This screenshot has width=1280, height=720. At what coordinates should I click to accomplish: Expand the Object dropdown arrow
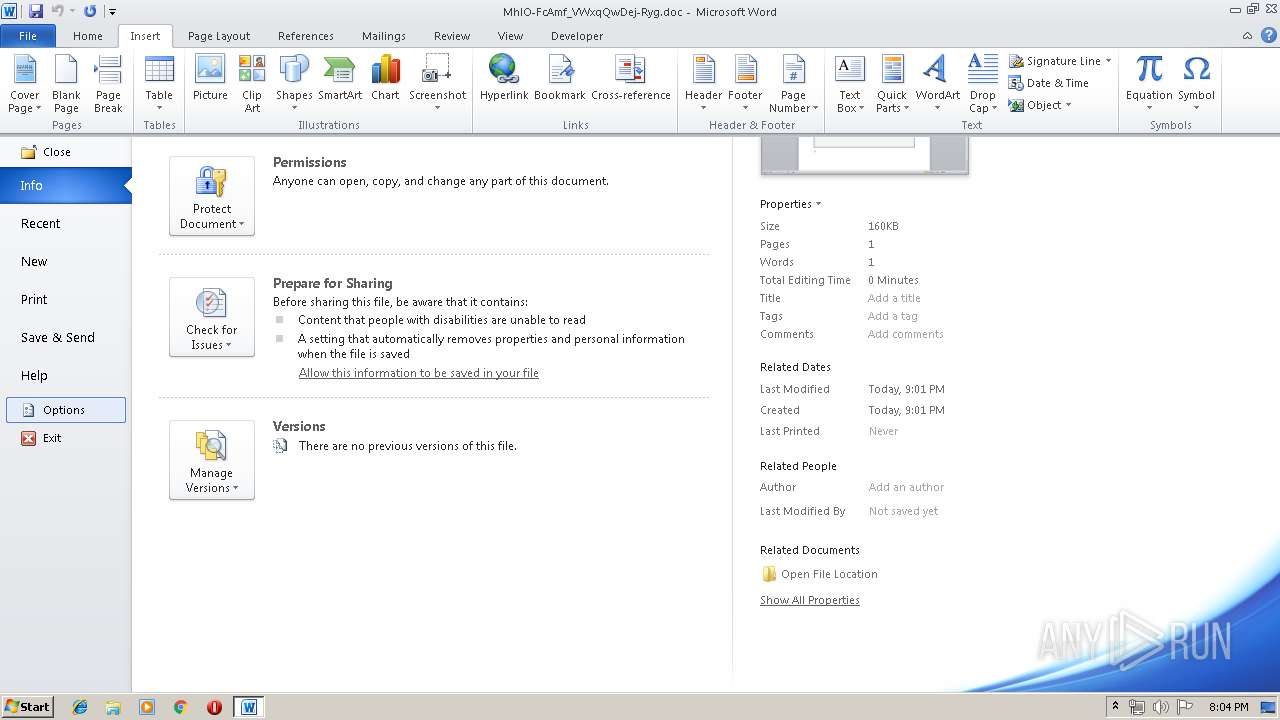[x=1068, y=105]
